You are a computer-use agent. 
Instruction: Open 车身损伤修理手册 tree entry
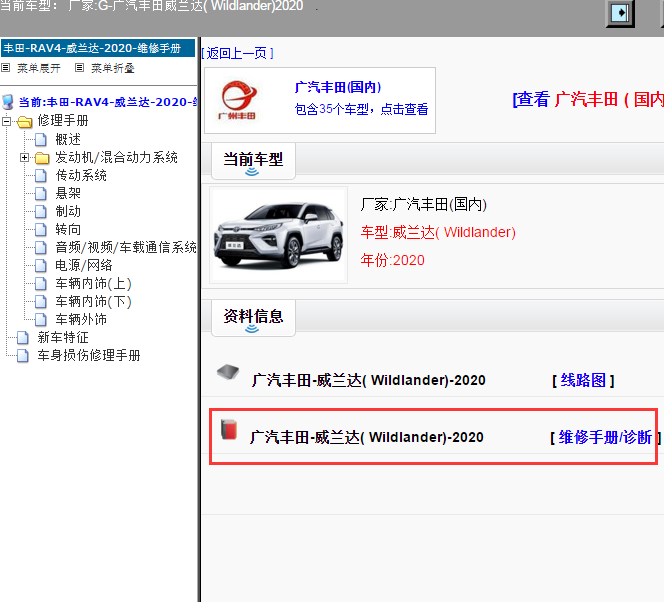click(89, 356)
